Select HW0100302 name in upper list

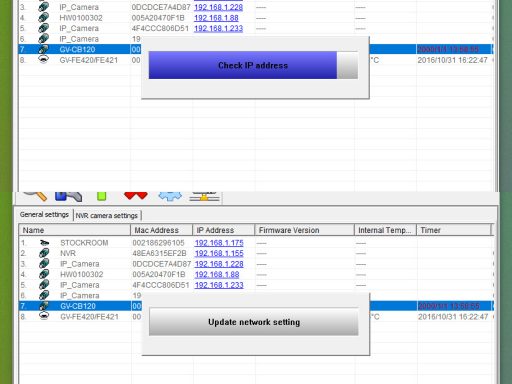[x=81, y=18]
